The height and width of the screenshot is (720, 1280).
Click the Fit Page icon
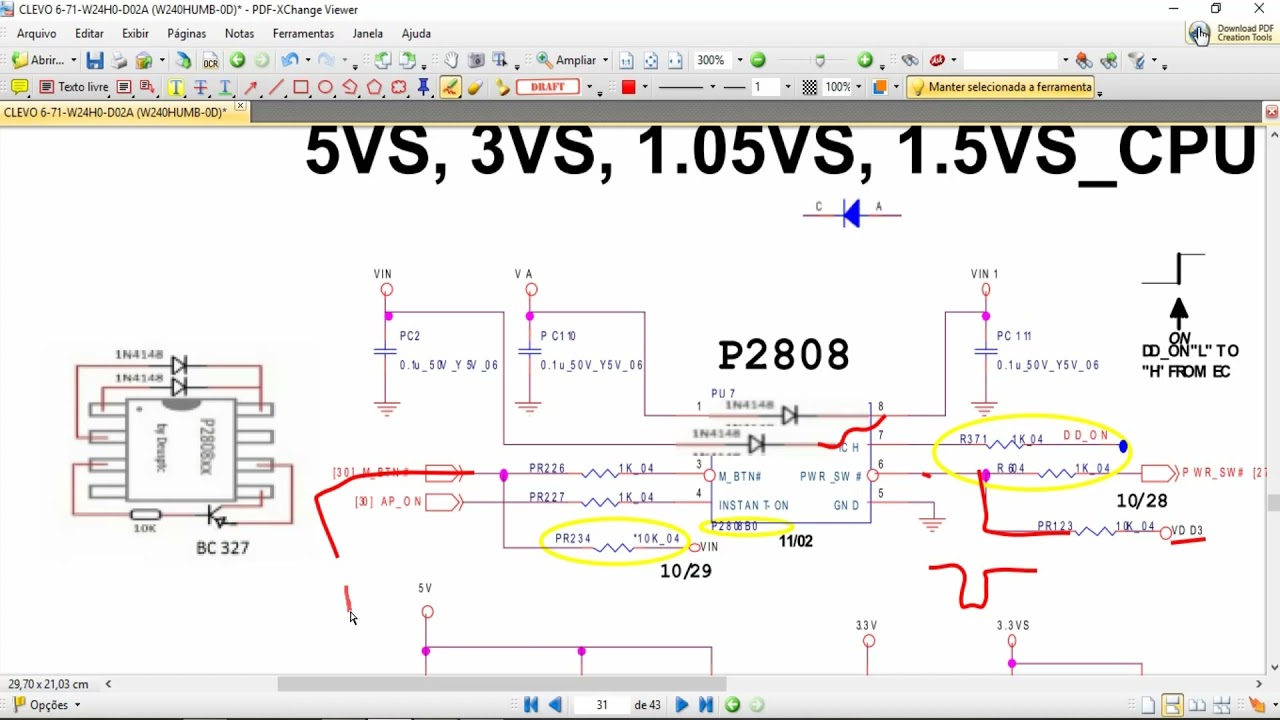[651, 60]
